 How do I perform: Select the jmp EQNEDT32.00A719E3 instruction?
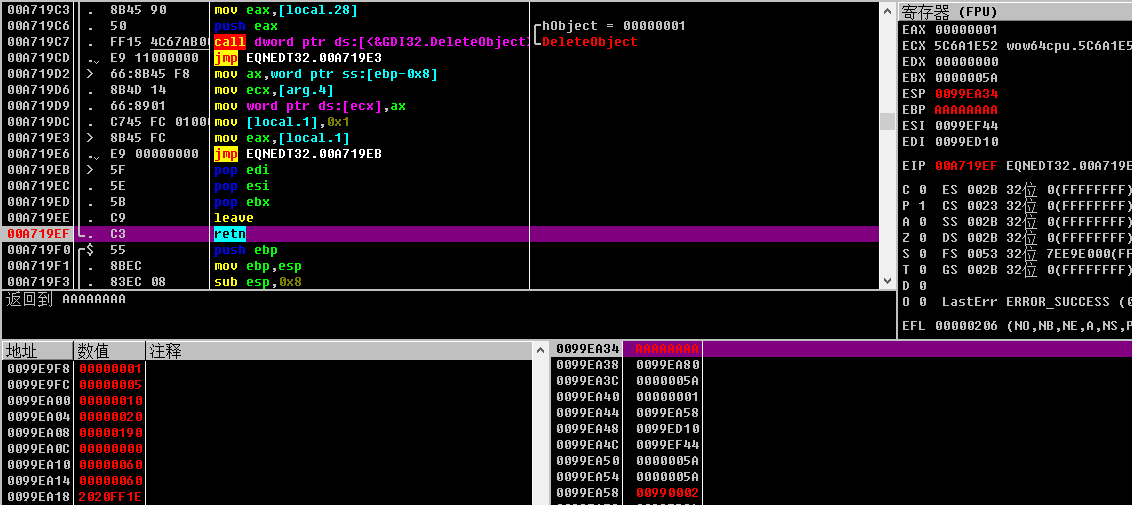(x=298, y=58)
